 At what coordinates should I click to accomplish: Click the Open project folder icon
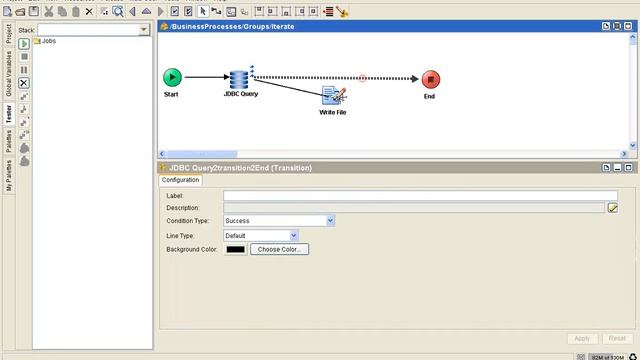pyautogui.click(x=20, y=12)
